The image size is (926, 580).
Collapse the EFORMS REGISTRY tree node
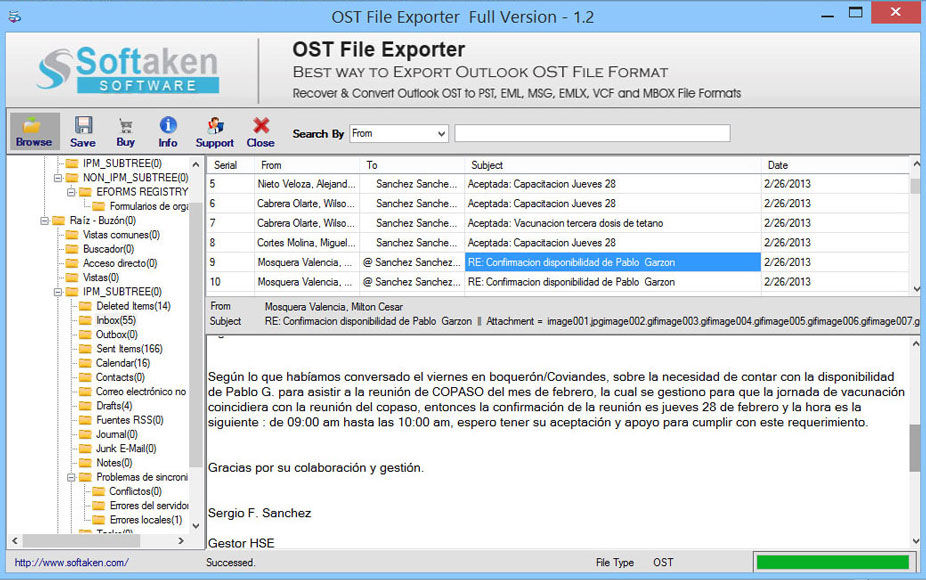coord(71,192)
